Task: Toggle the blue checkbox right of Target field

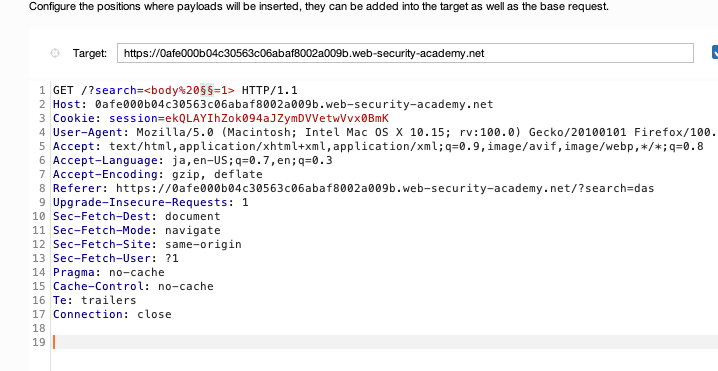Action: pos(715,53)
